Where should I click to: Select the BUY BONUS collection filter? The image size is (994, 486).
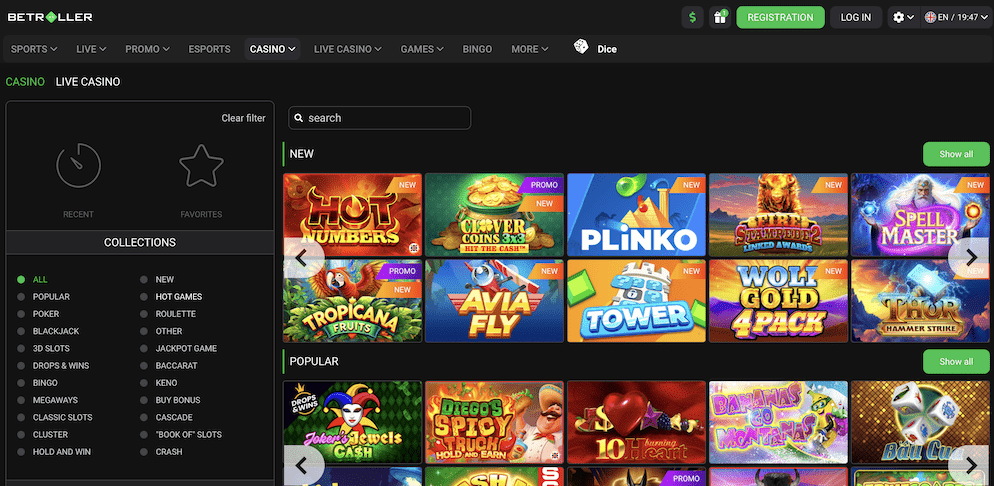click(171, 400)
